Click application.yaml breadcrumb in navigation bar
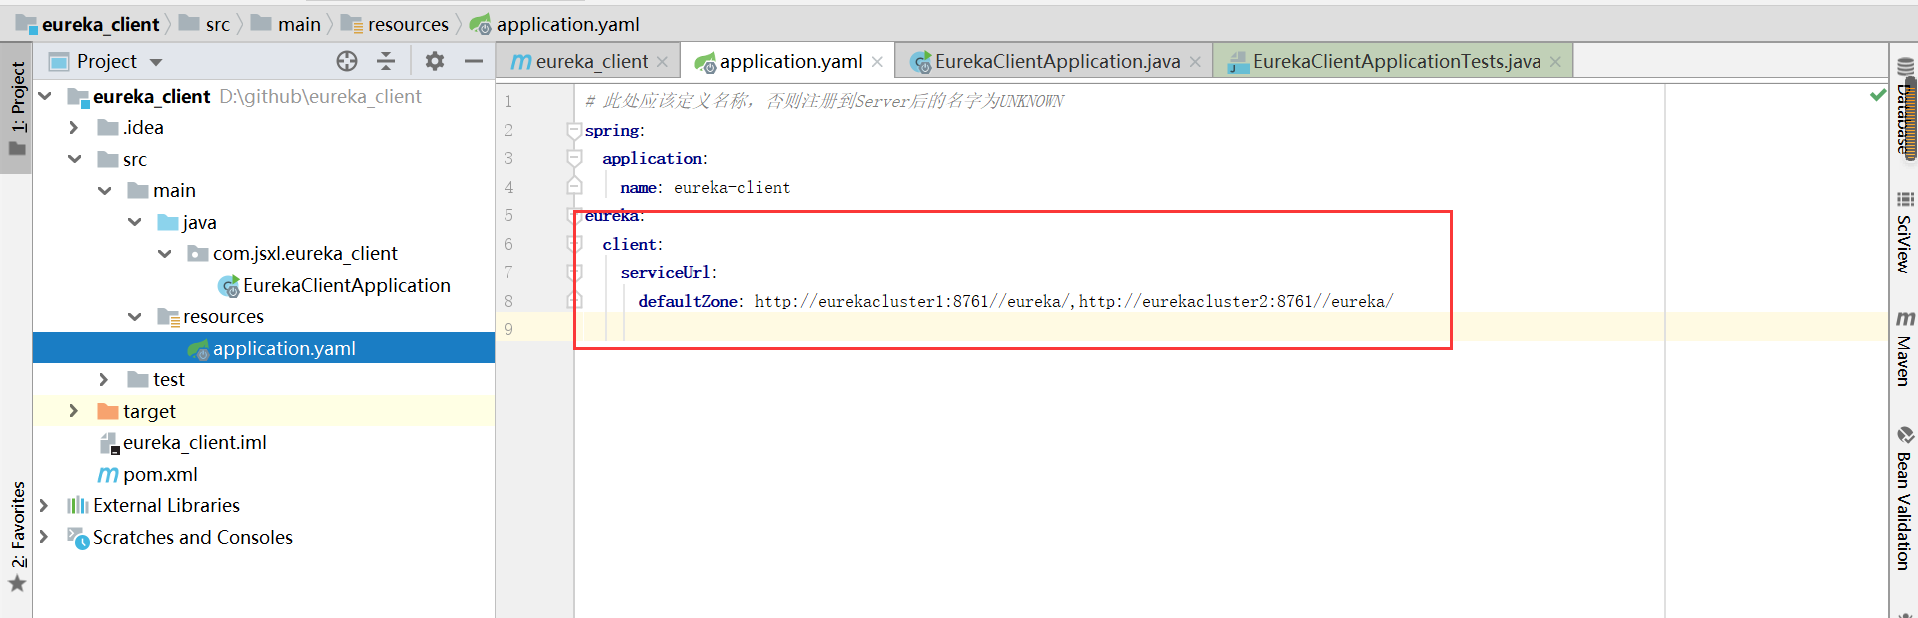Image resolution: width=1918 pixels, height=618 pixels. tap(555, 24)
